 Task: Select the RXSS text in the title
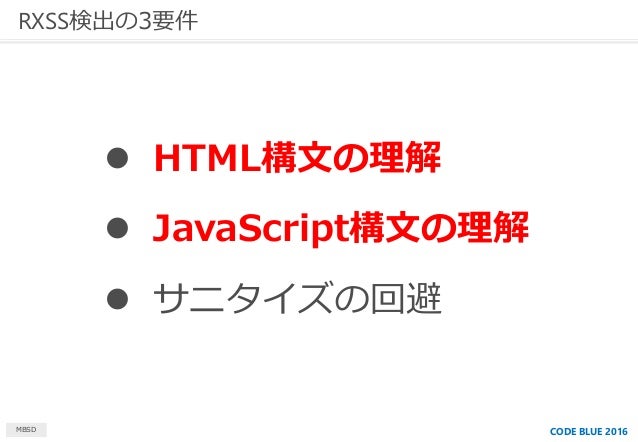tap(43, 21)
